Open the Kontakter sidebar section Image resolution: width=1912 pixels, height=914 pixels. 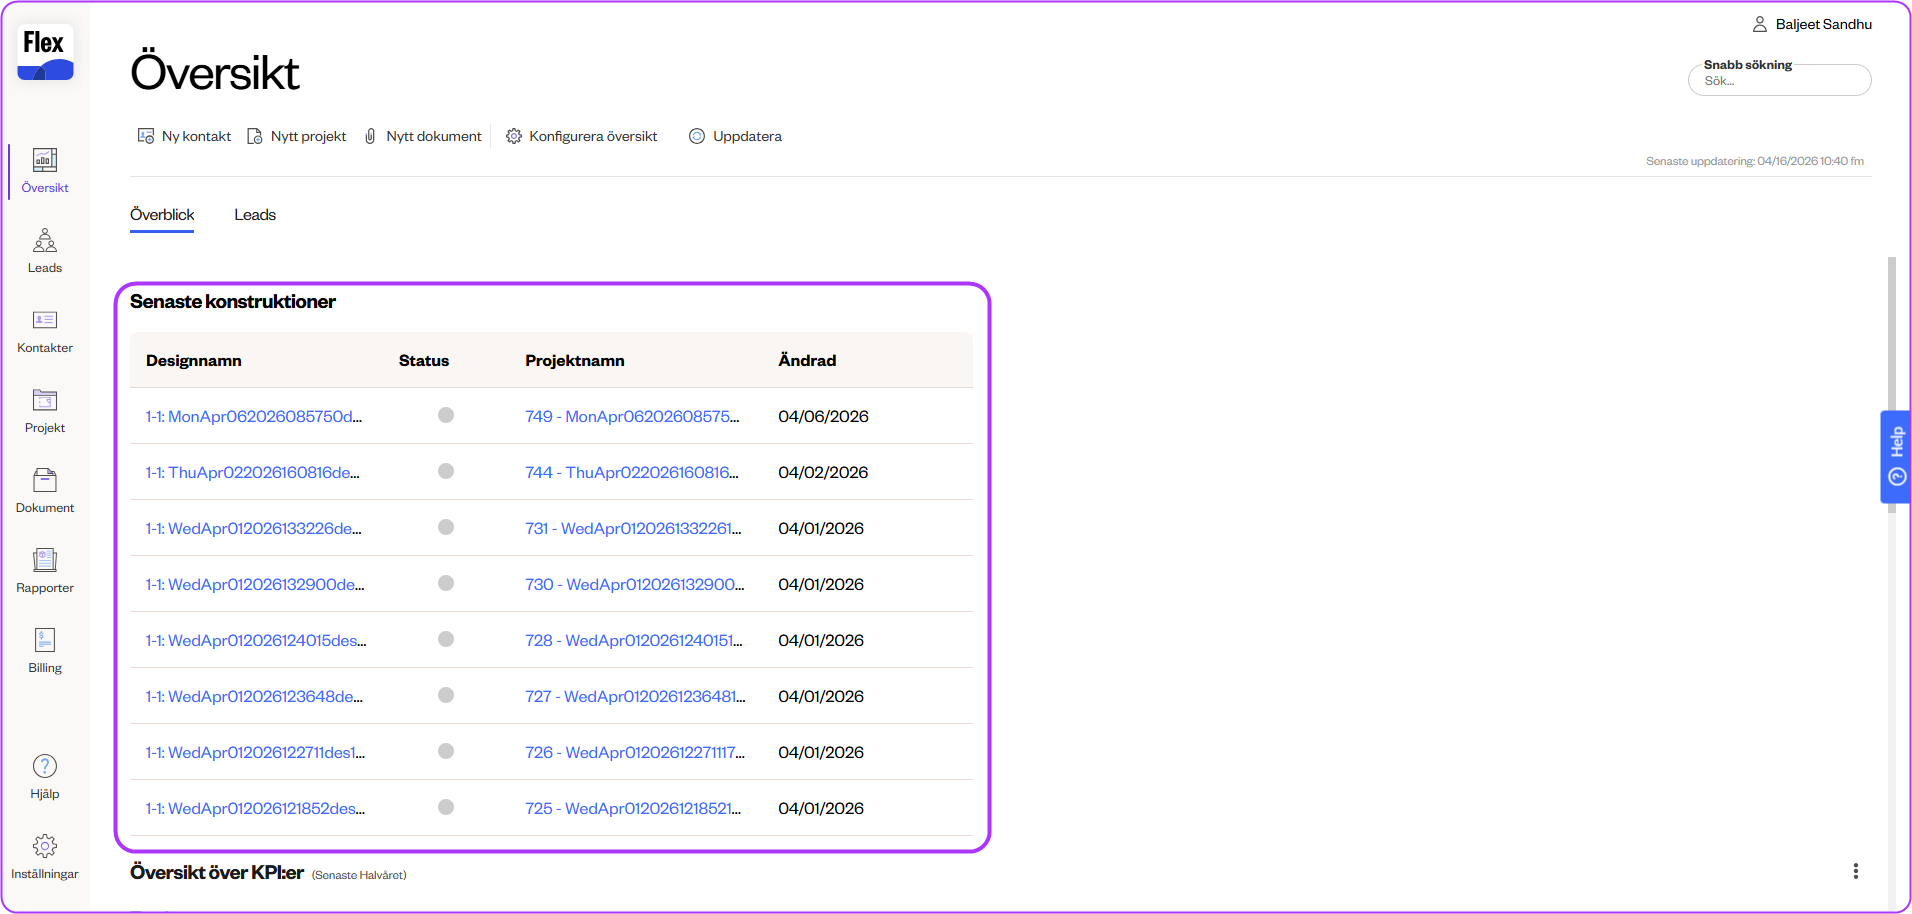45,331
